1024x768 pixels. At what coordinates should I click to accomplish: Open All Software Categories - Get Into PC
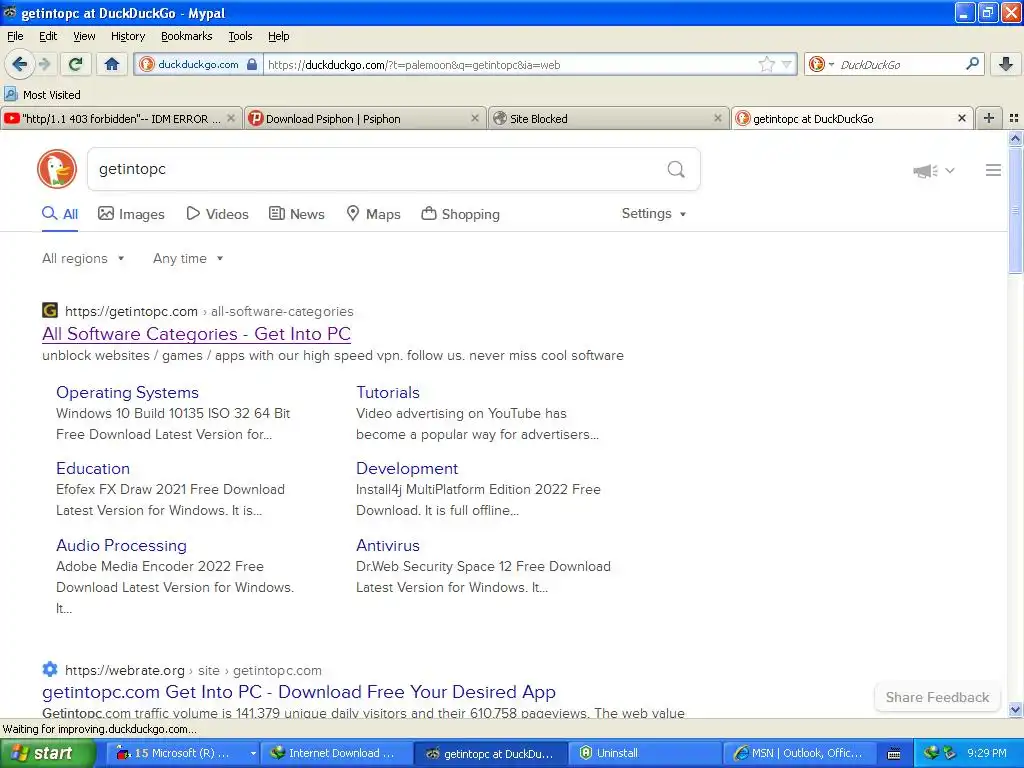(197, 334)
